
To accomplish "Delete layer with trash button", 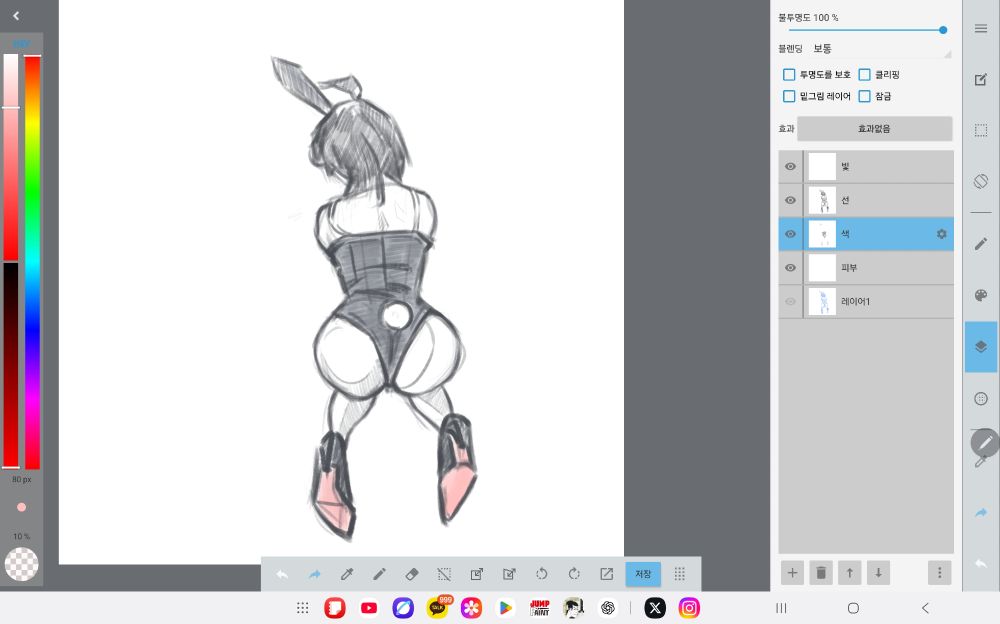I will click(821, 573).
